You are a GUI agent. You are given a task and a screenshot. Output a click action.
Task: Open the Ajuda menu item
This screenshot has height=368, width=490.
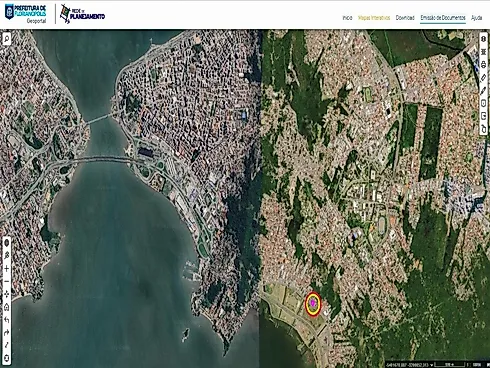pyautogui.click(x=477, y=18)
